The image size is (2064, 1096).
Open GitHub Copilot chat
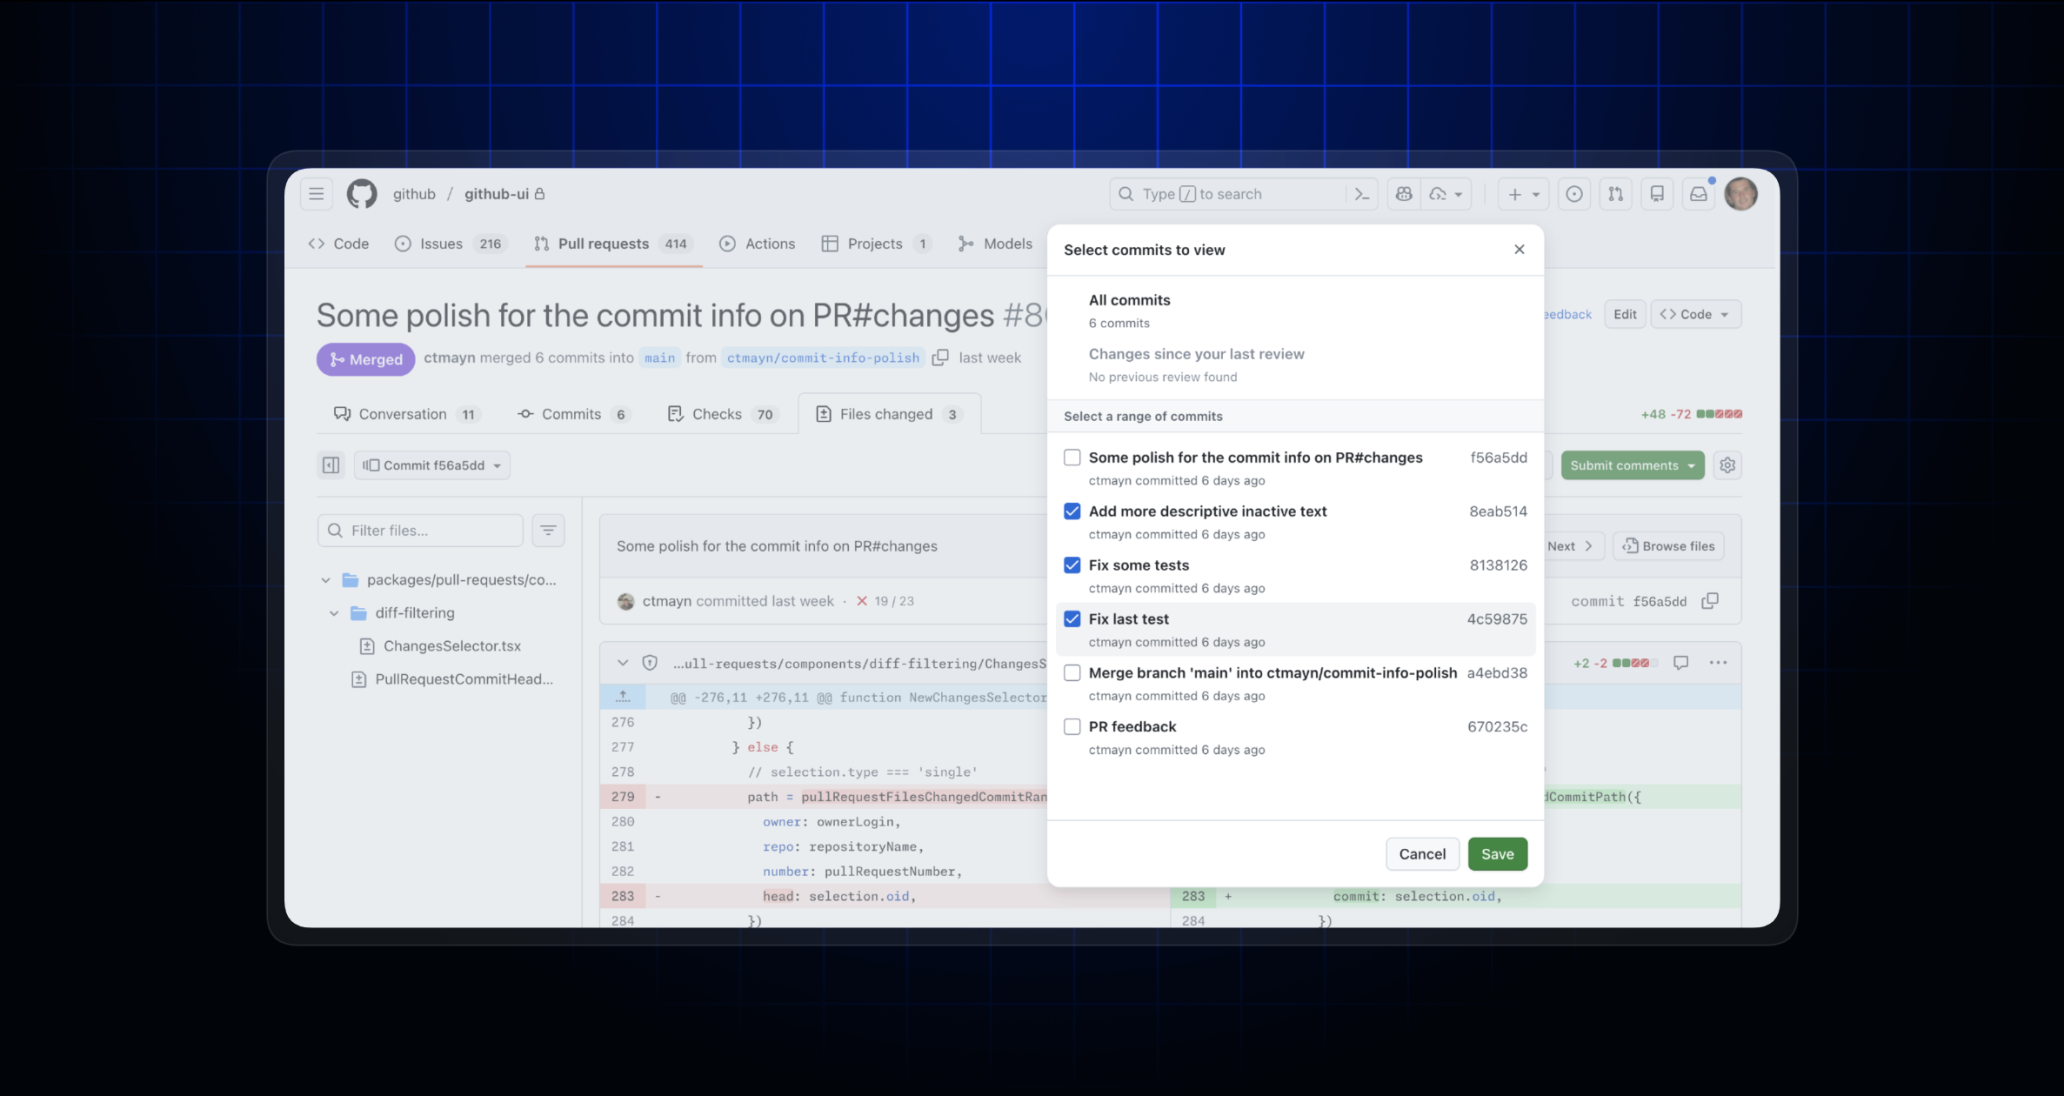1403,193
